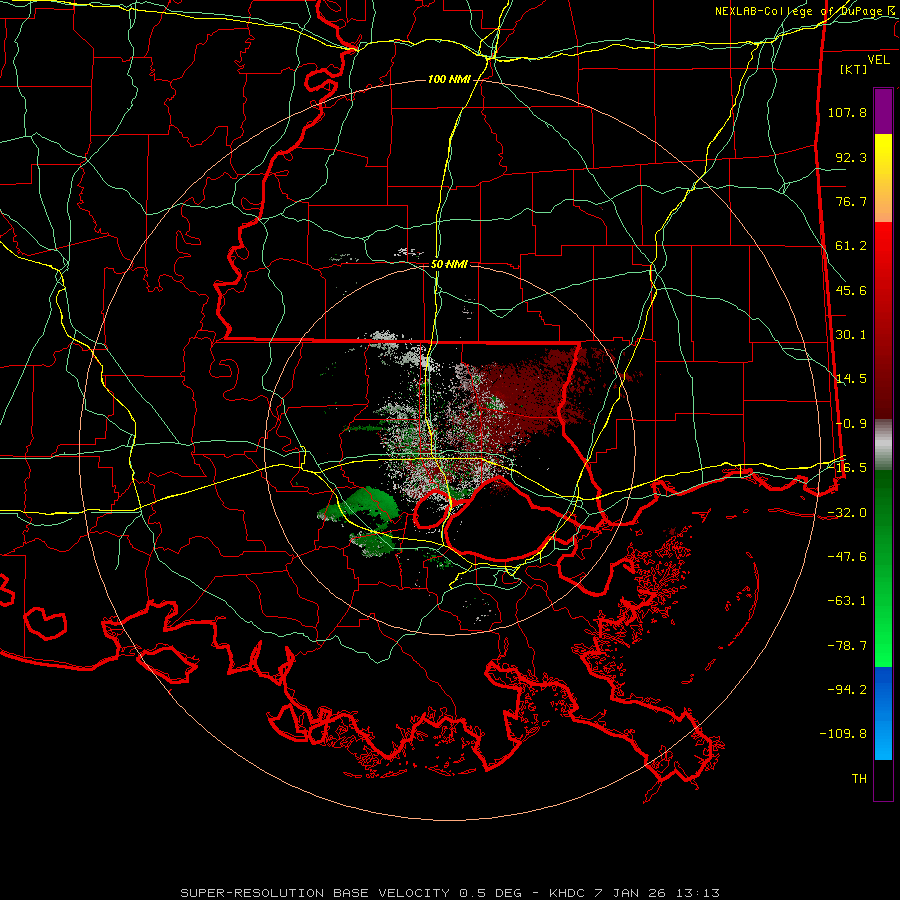Click the 45.6 velocity scale value

pyautogui.click(x=851, y=290)
